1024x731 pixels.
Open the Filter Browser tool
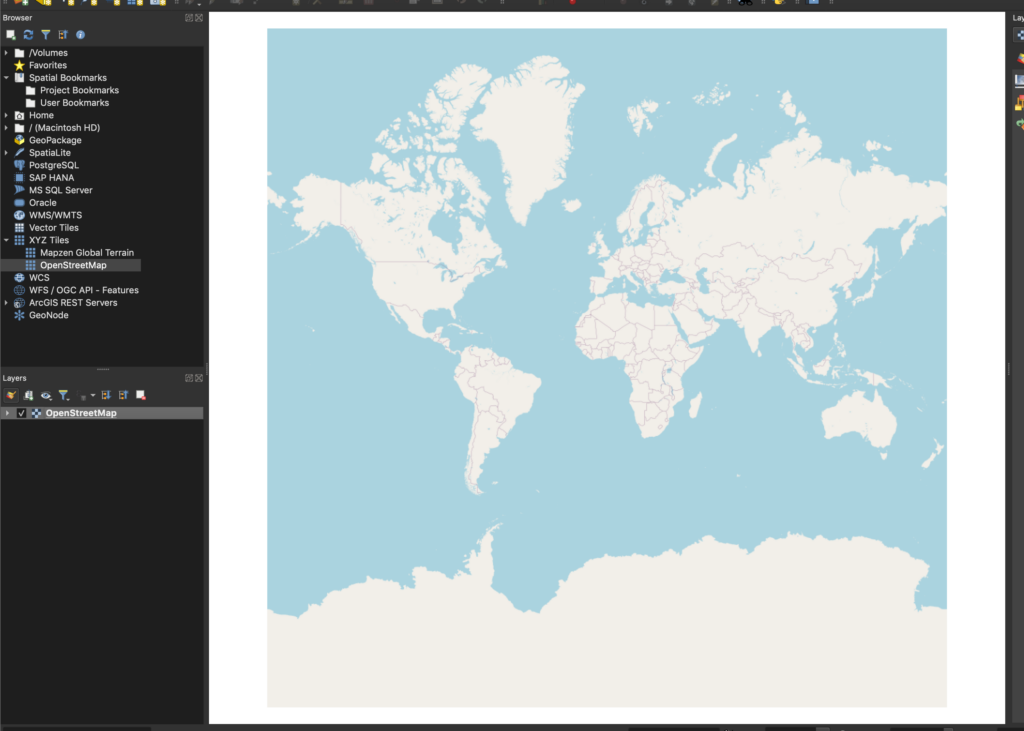tap(44, 33)
